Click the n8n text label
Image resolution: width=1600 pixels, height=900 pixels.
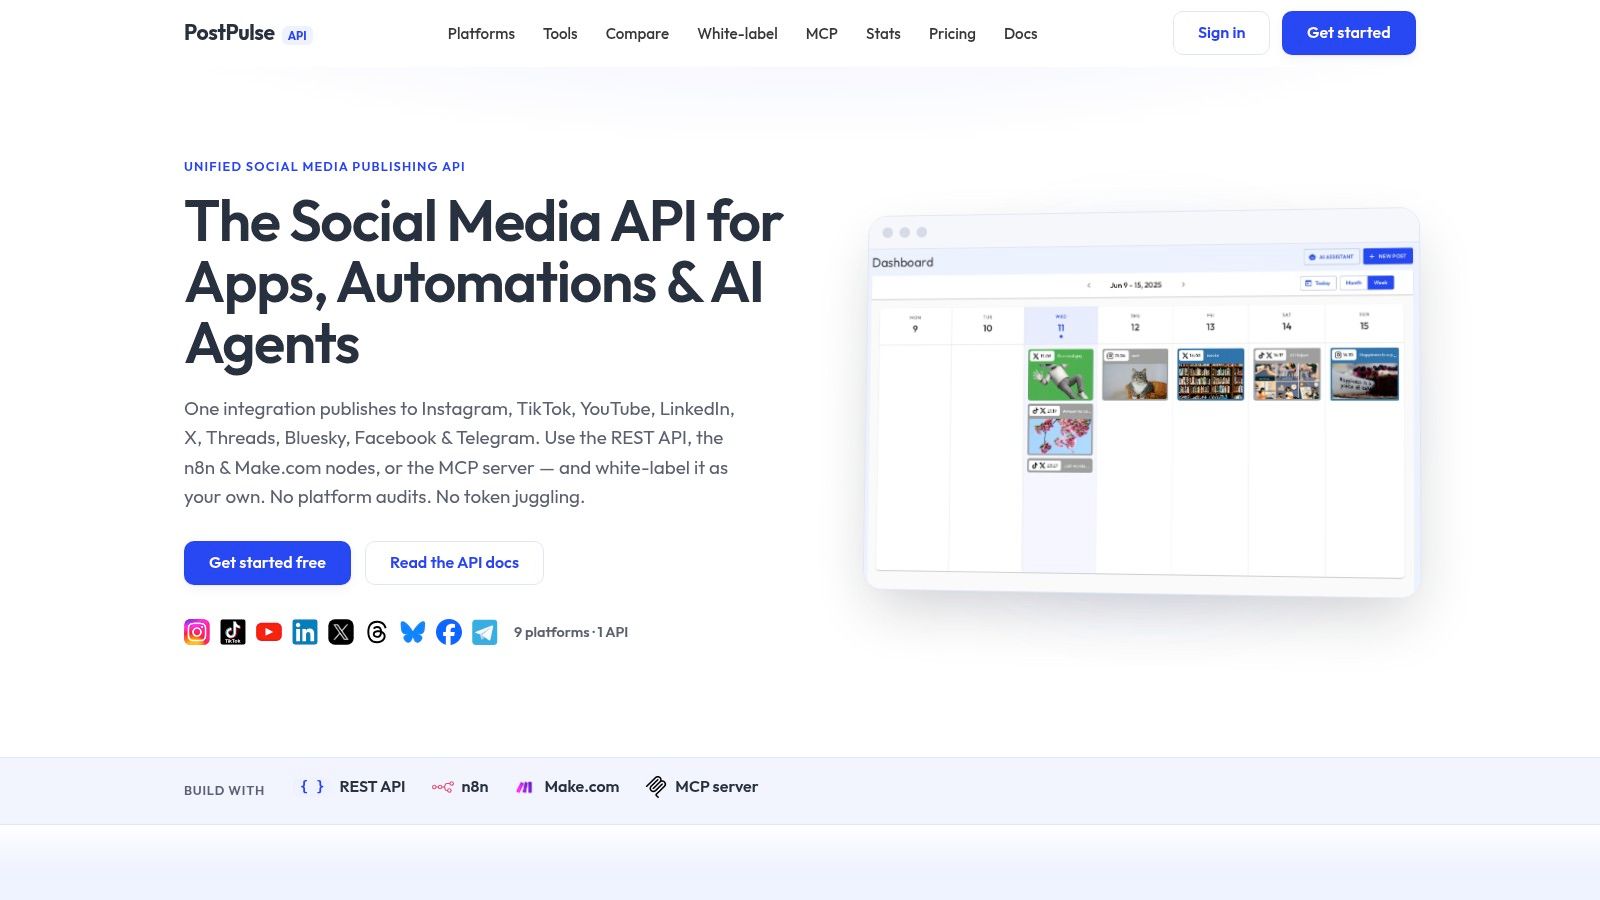pos(475,787)
